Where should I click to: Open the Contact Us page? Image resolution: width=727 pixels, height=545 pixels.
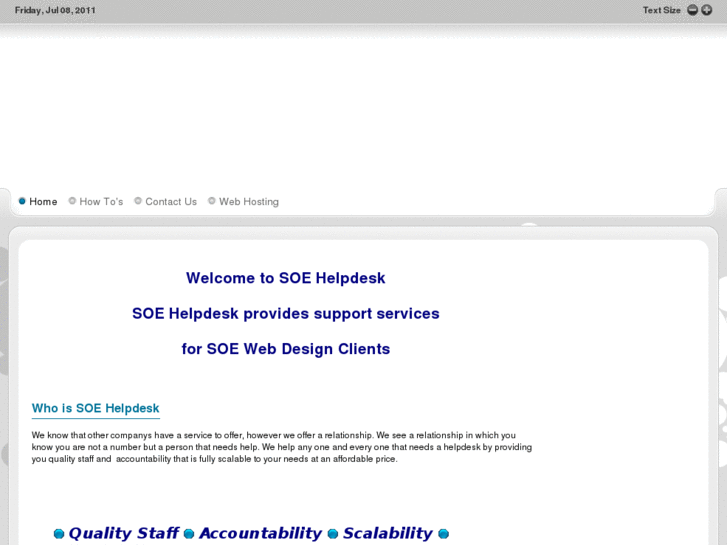pyautogui.click(x=171, y=202)
